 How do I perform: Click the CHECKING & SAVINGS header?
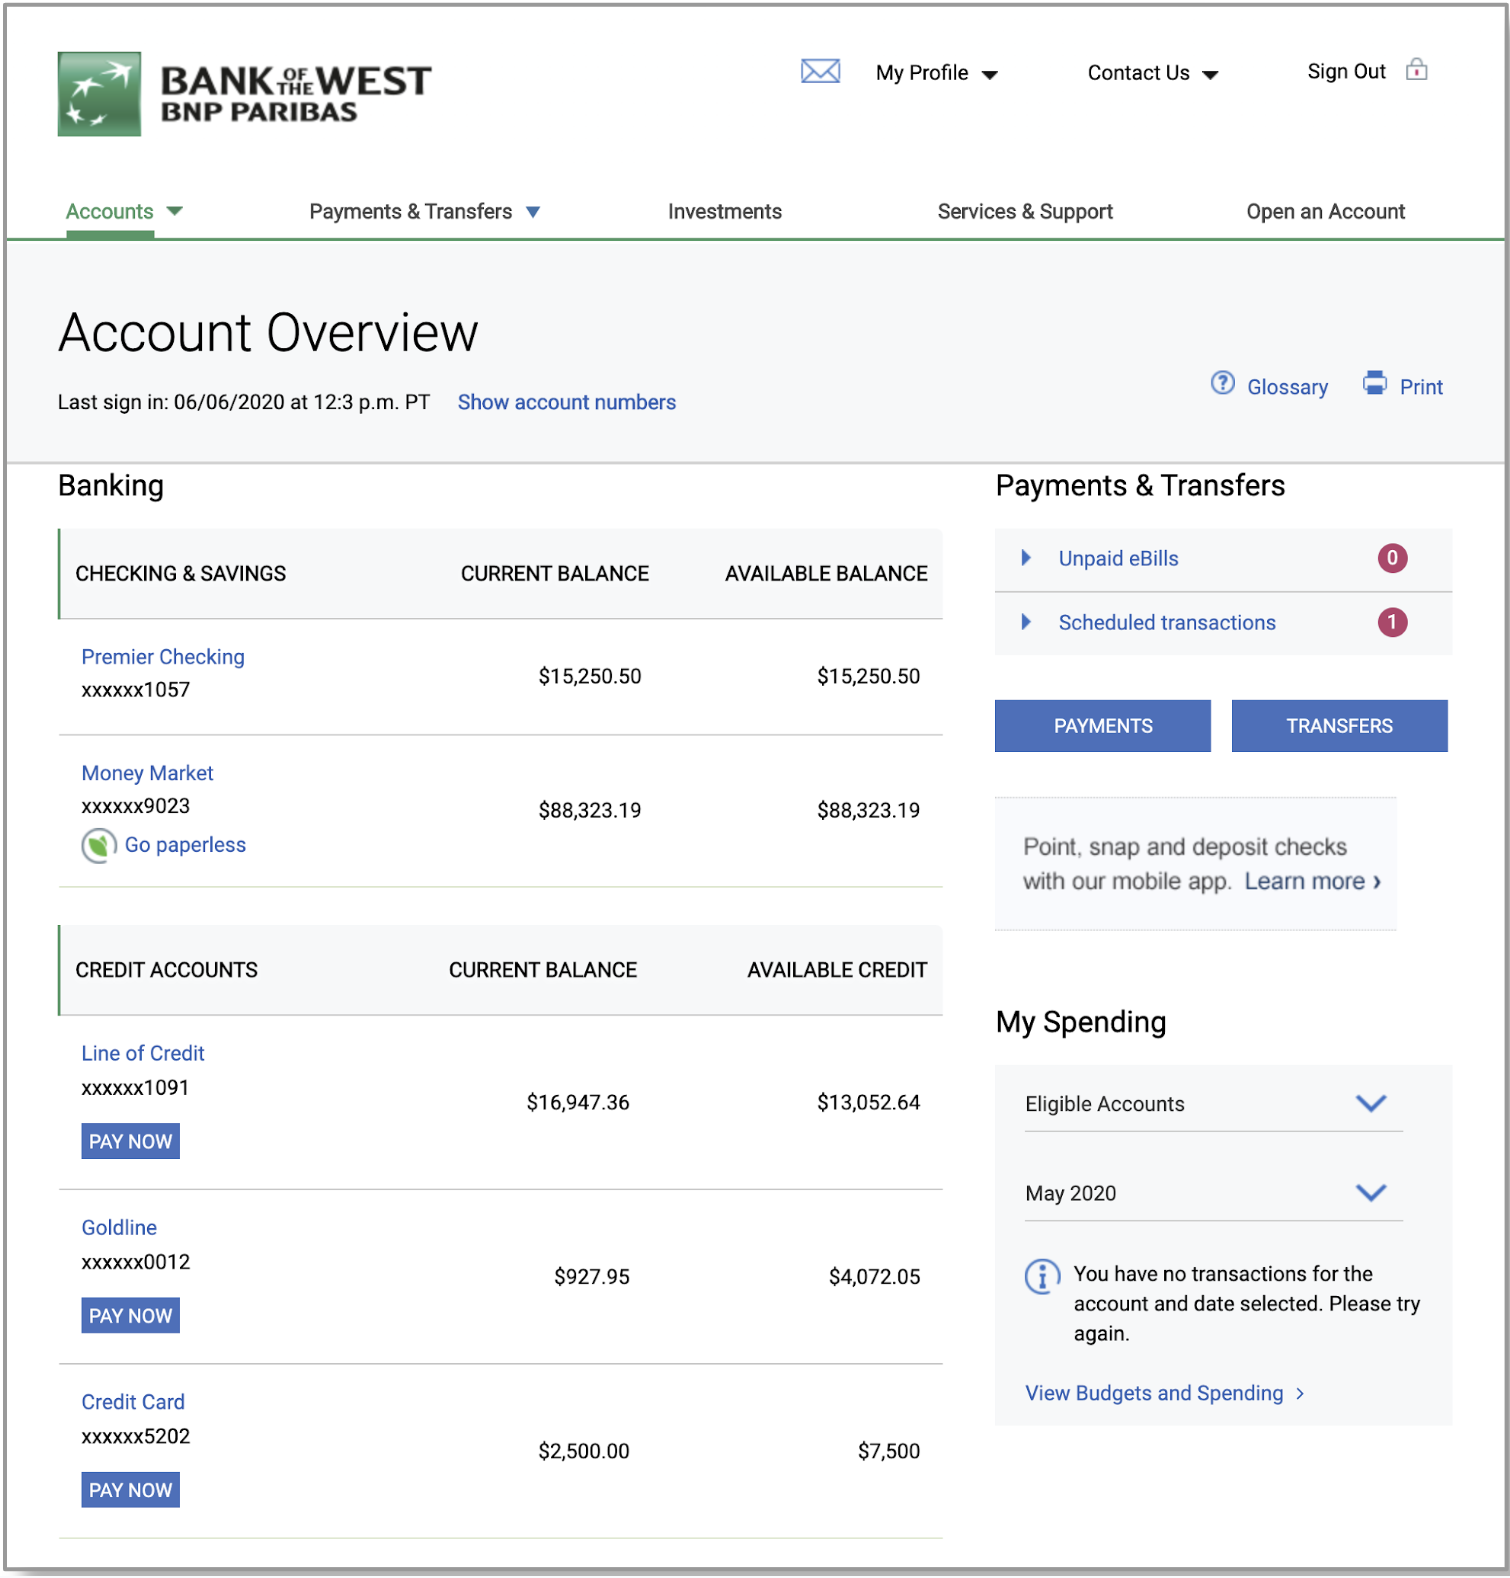[x=181, y=574]
